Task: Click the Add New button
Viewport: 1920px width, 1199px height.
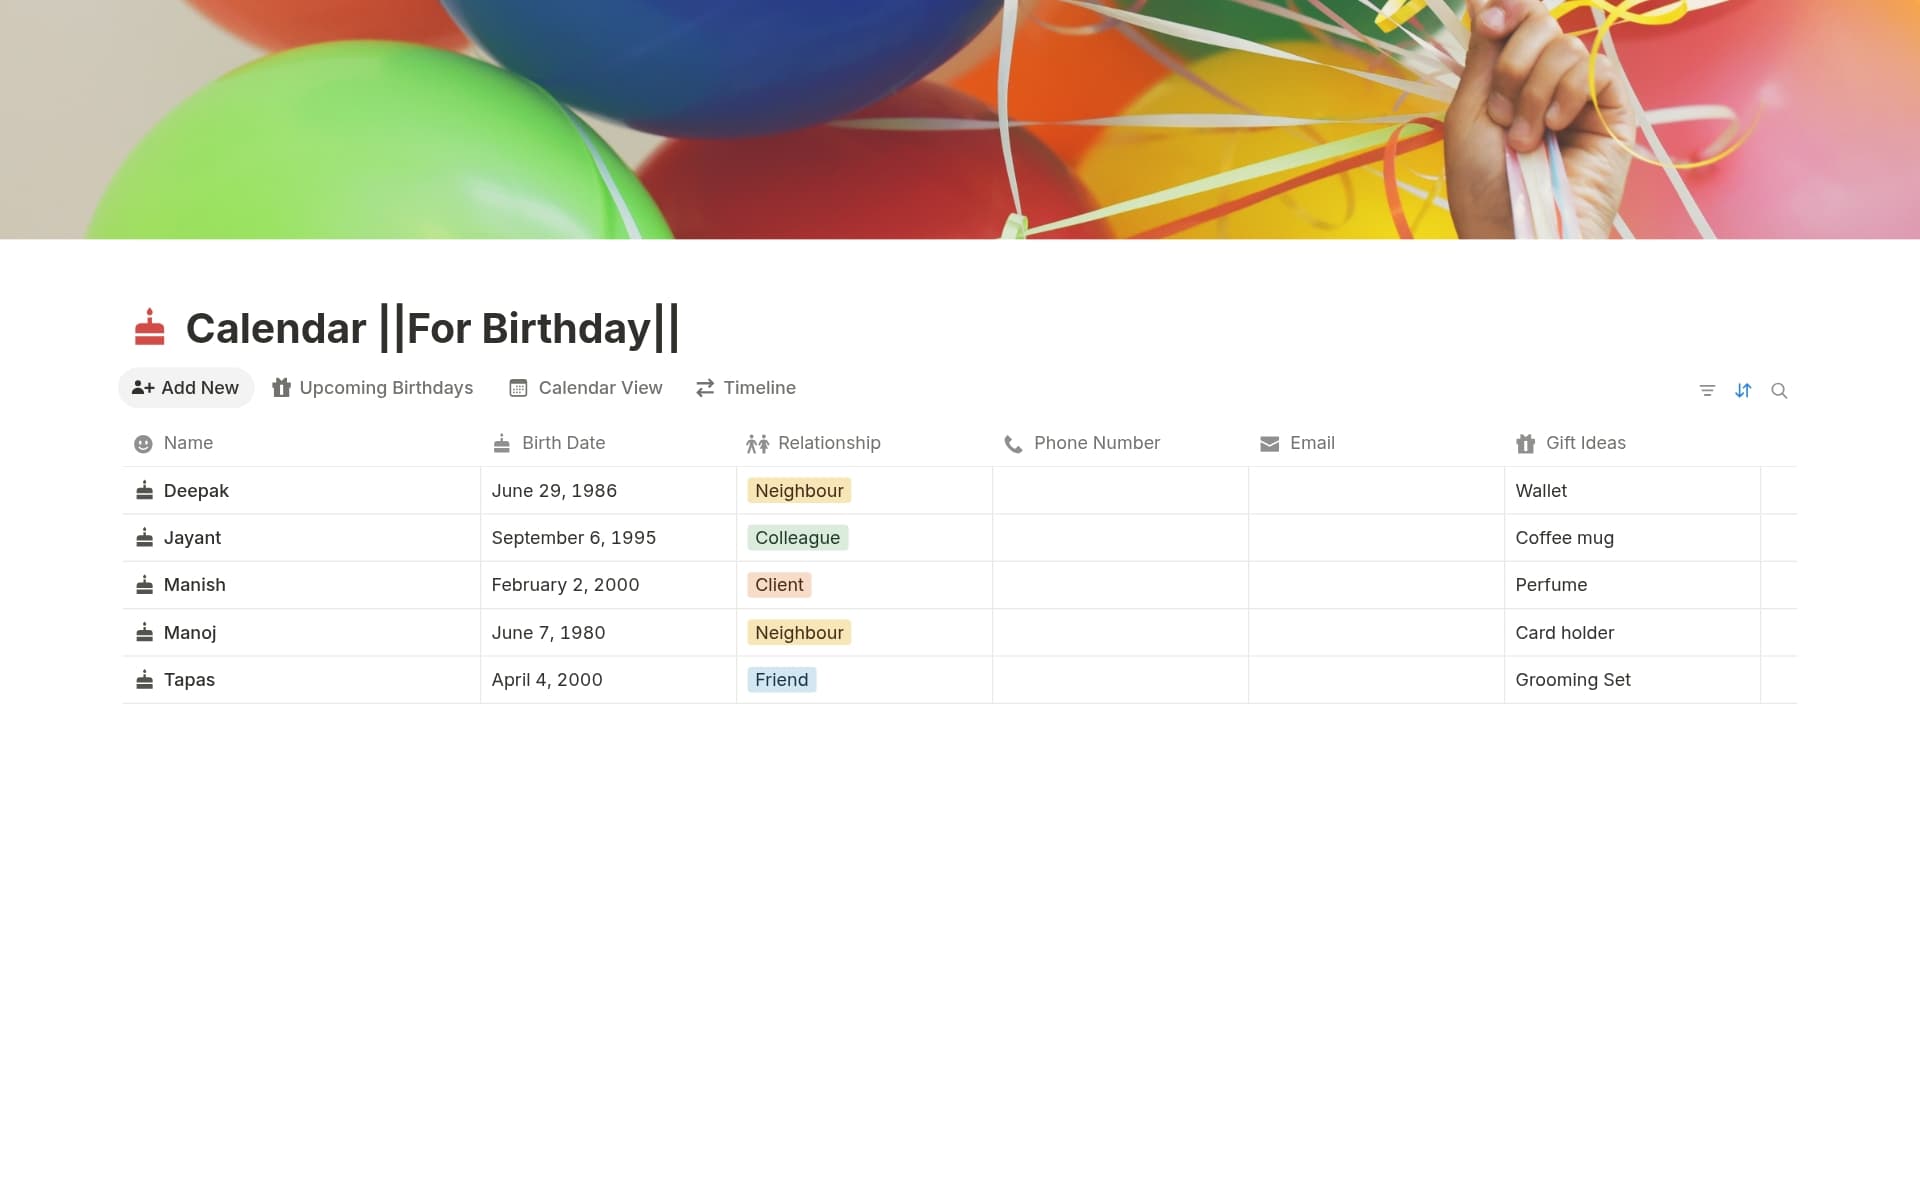Action: [186, 388]
